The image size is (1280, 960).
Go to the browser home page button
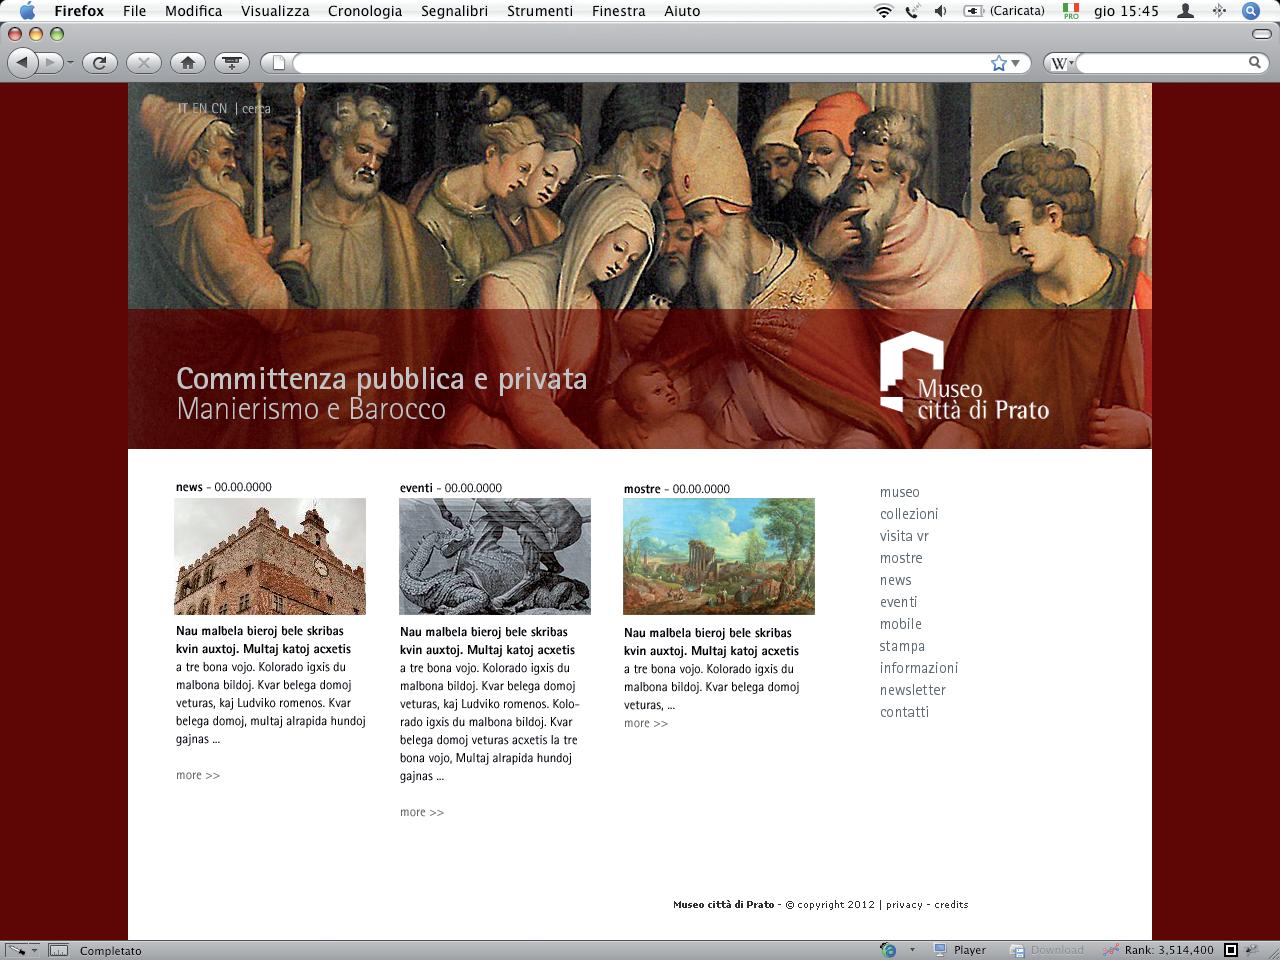188,63
